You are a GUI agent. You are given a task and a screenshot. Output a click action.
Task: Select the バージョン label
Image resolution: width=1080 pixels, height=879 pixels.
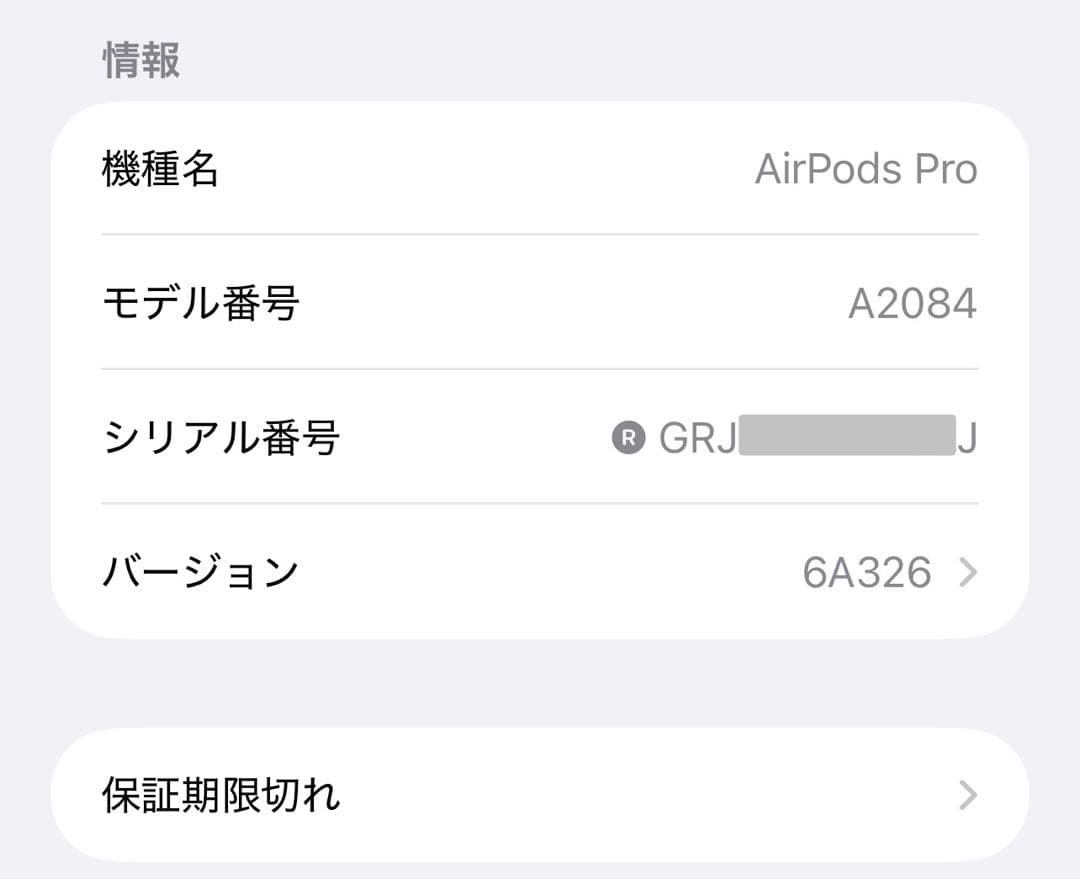[x=200, y=572]
